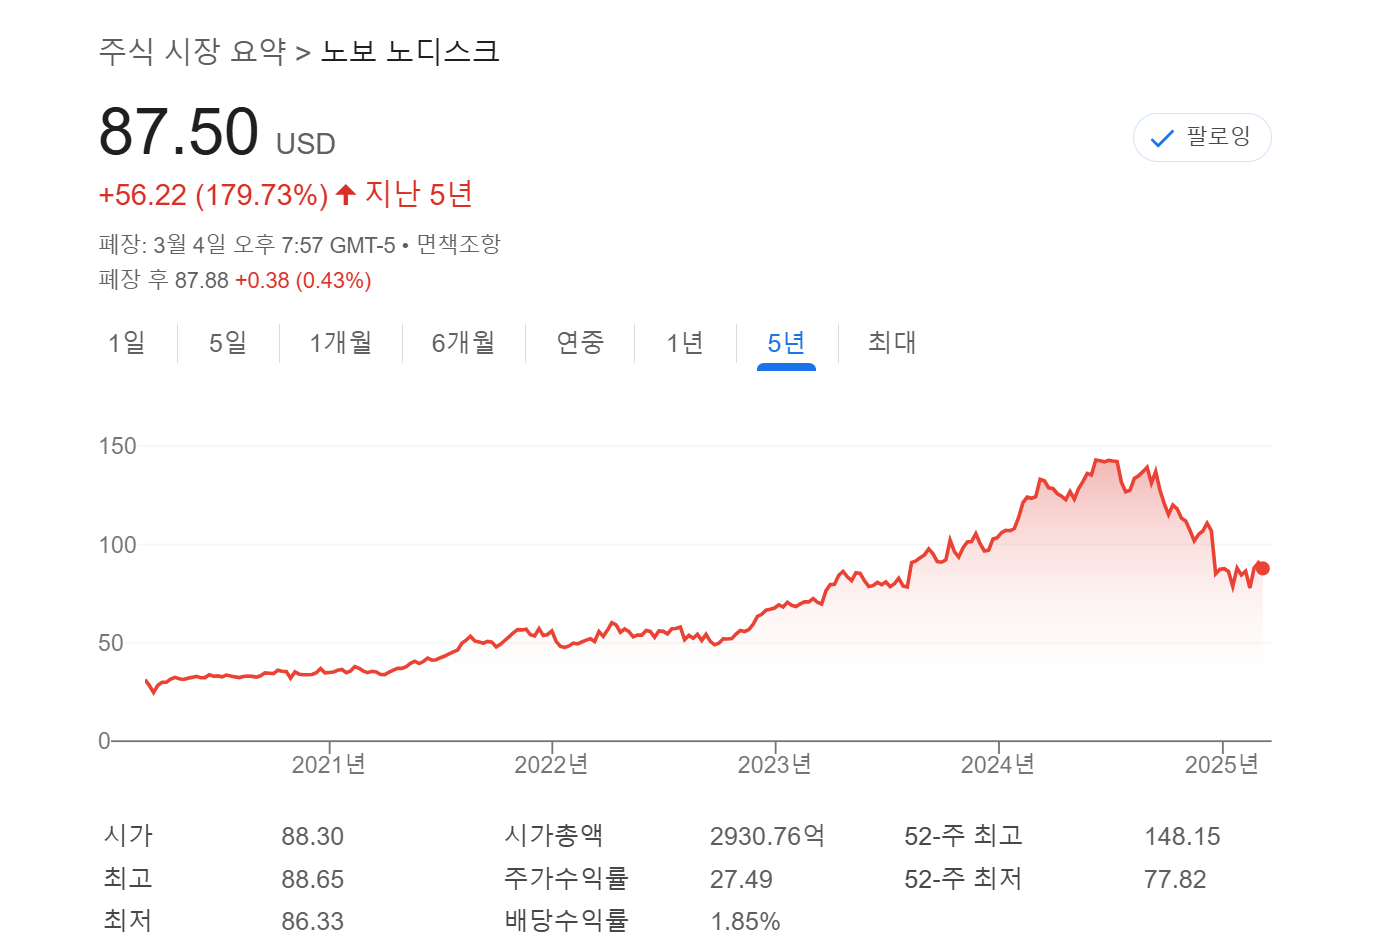Click the 100 y-axis label
This screenshot has width=1396, height=943.
[x=118, y=545]
